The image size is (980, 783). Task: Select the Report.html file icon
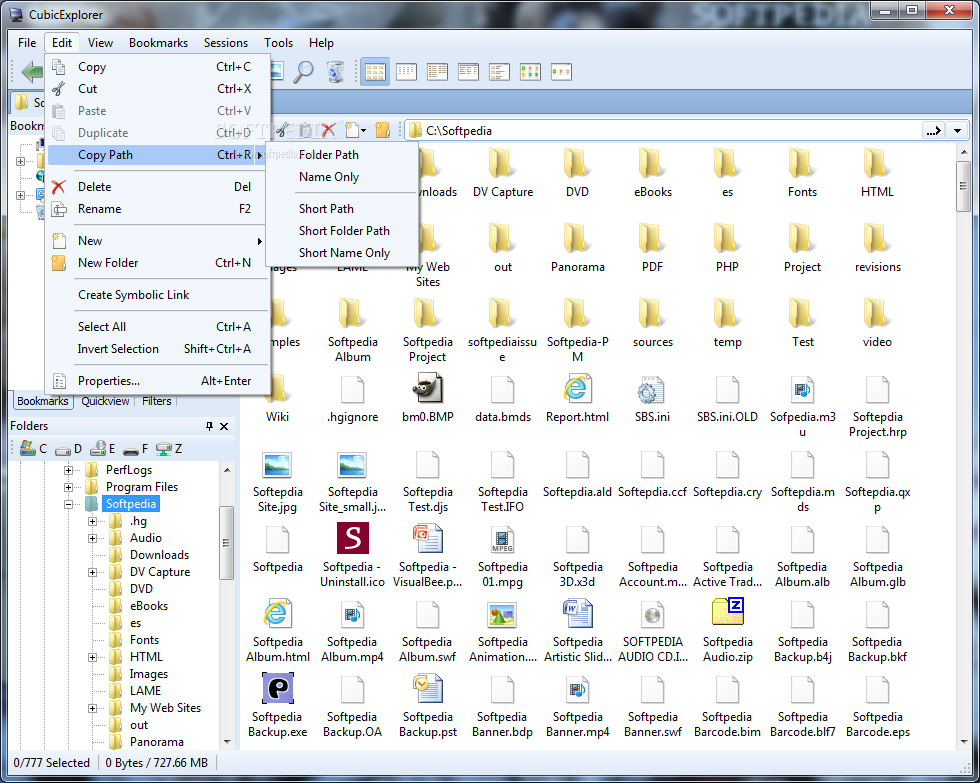[576, 389]
